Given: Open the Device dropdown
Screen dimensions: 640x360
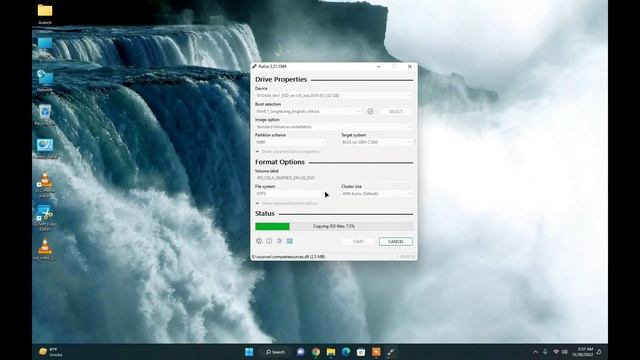Looking at the screenshot, I should click(x=334, y=96).
